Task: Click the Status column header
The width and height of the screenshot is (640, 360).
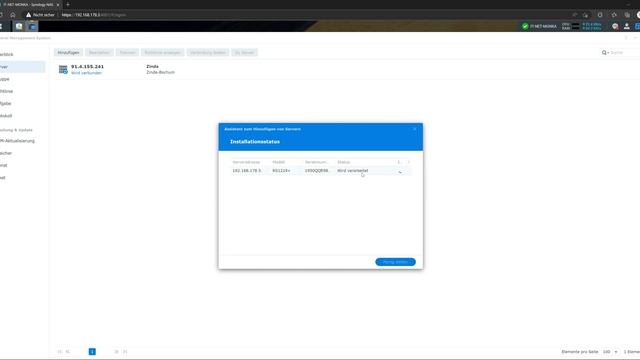Action: point(344,162)
